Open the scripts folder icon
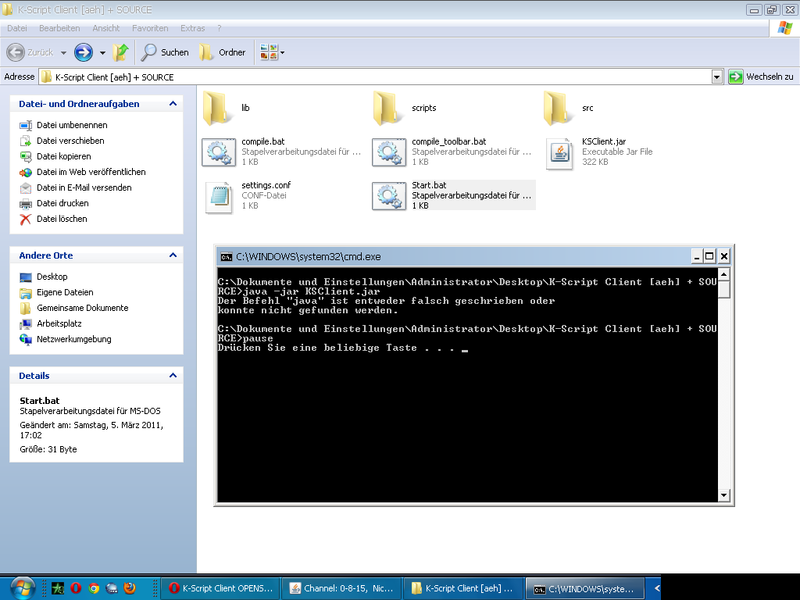Viewport: 800px width, 600px height. coord(386,108)
